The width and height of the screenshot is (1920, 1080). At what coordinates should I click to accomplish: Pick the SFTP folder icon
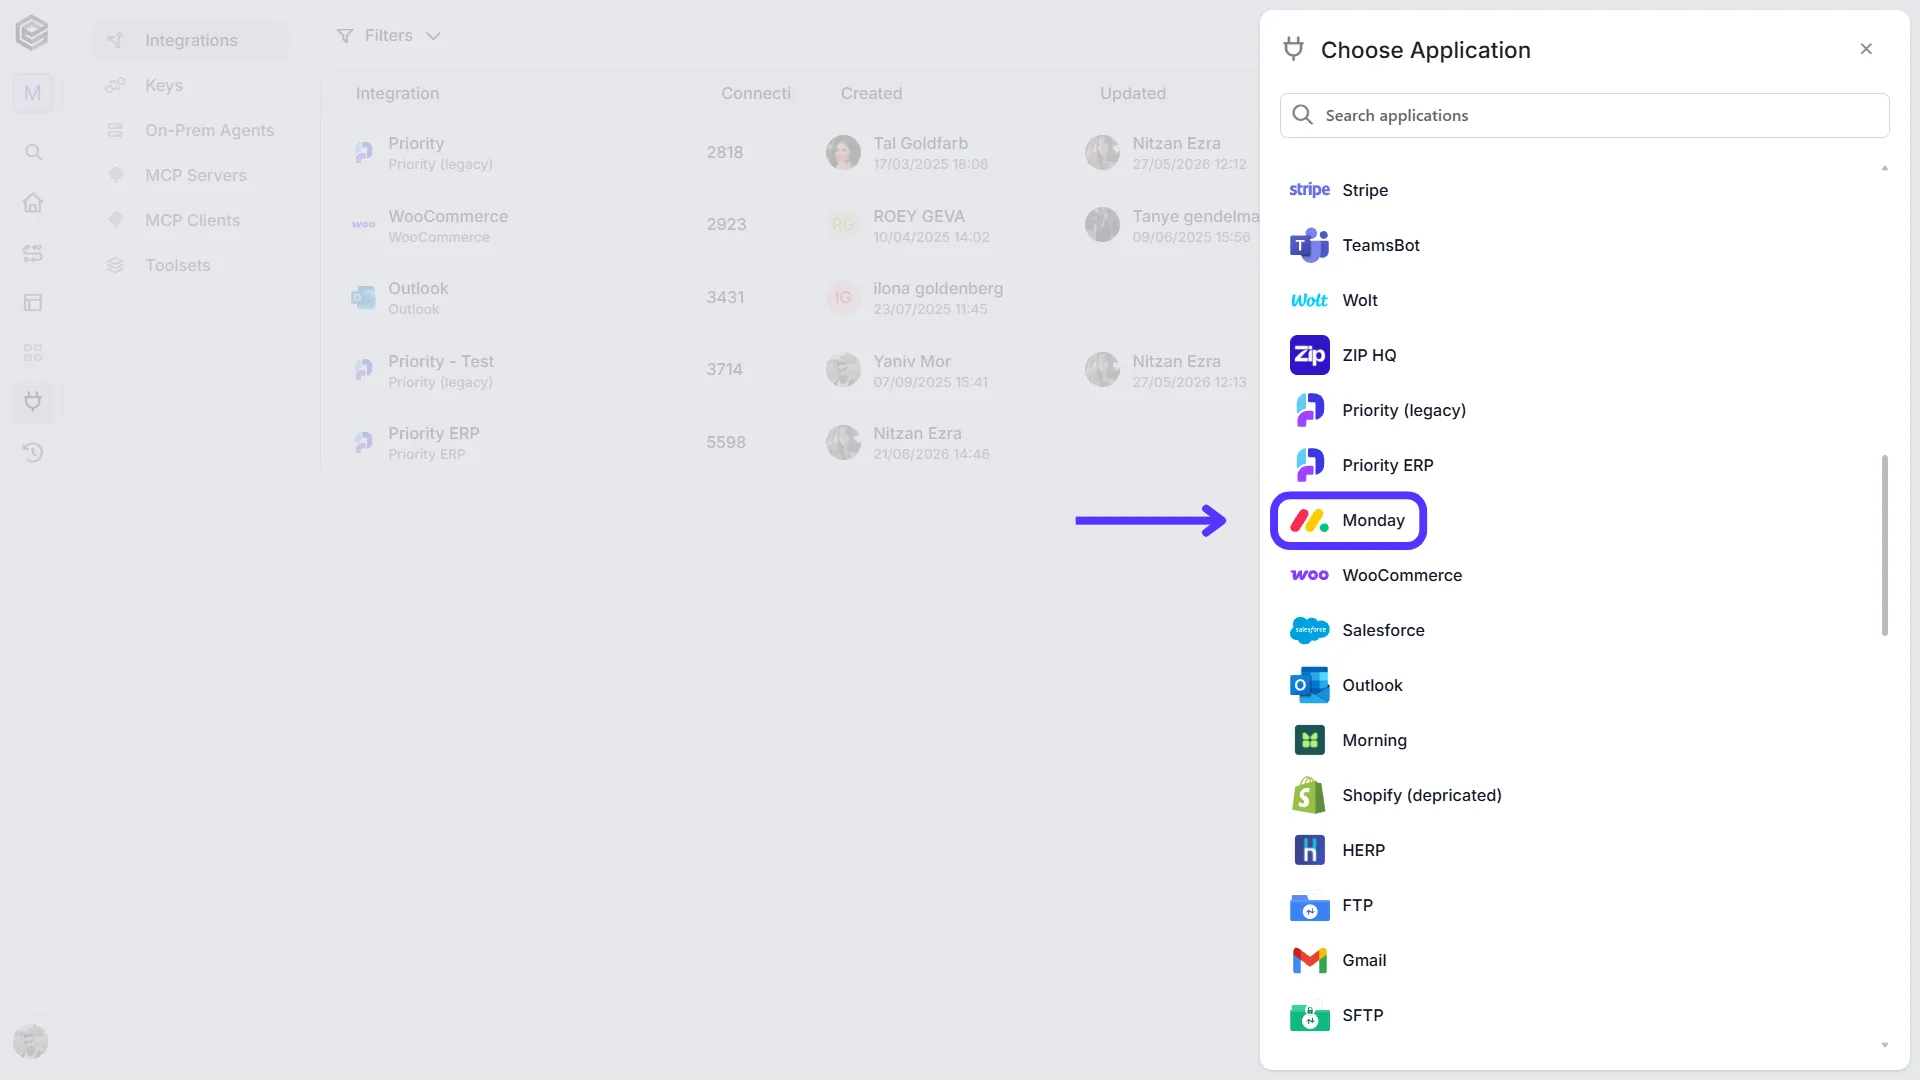(1309, 1016)
